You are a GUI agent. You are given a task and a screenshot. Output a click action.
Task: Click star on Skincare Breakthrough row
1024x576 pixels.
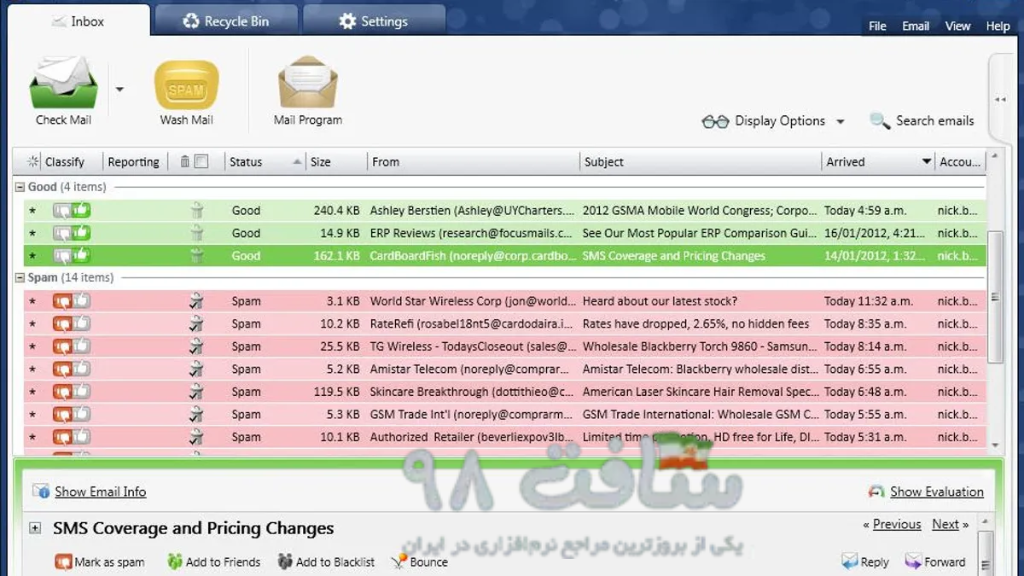pos(33,392)
